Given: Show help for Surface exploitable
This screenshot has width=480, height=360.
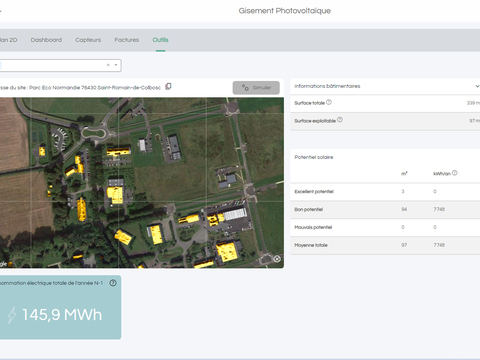Looking at the screenshot, I should [340, 120].
